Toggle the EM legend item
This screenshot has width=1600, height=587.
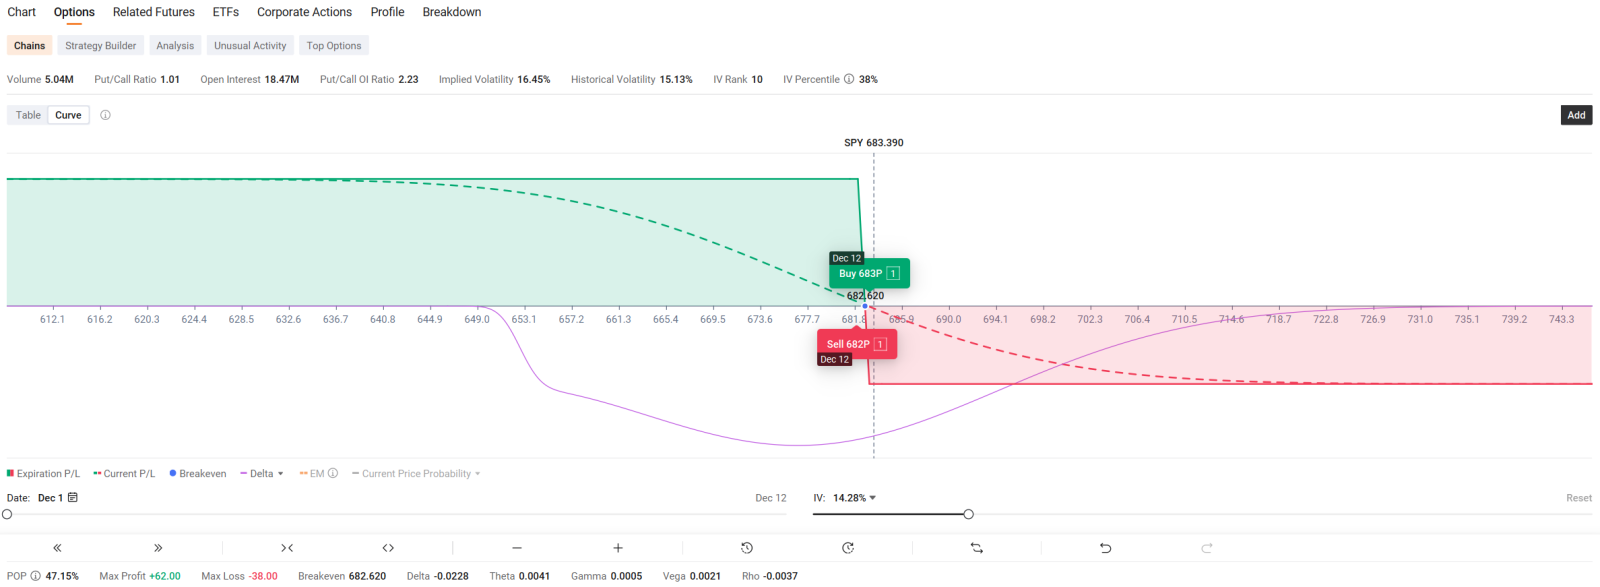click(312, 474)
